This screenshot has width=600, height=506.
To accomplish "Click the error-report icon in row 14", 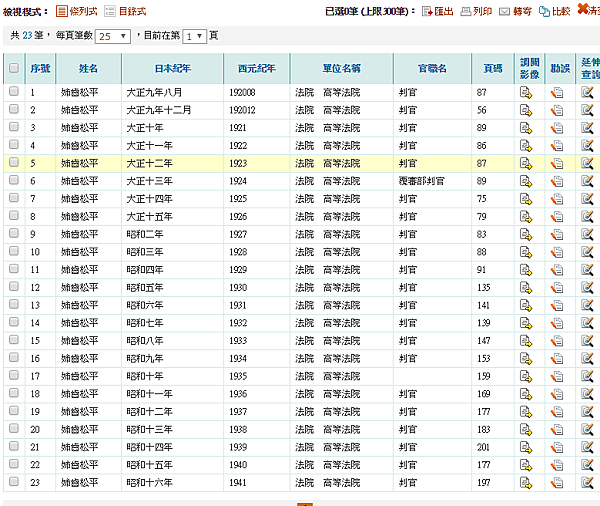I will pyautogui.click(x=557, y=323).
